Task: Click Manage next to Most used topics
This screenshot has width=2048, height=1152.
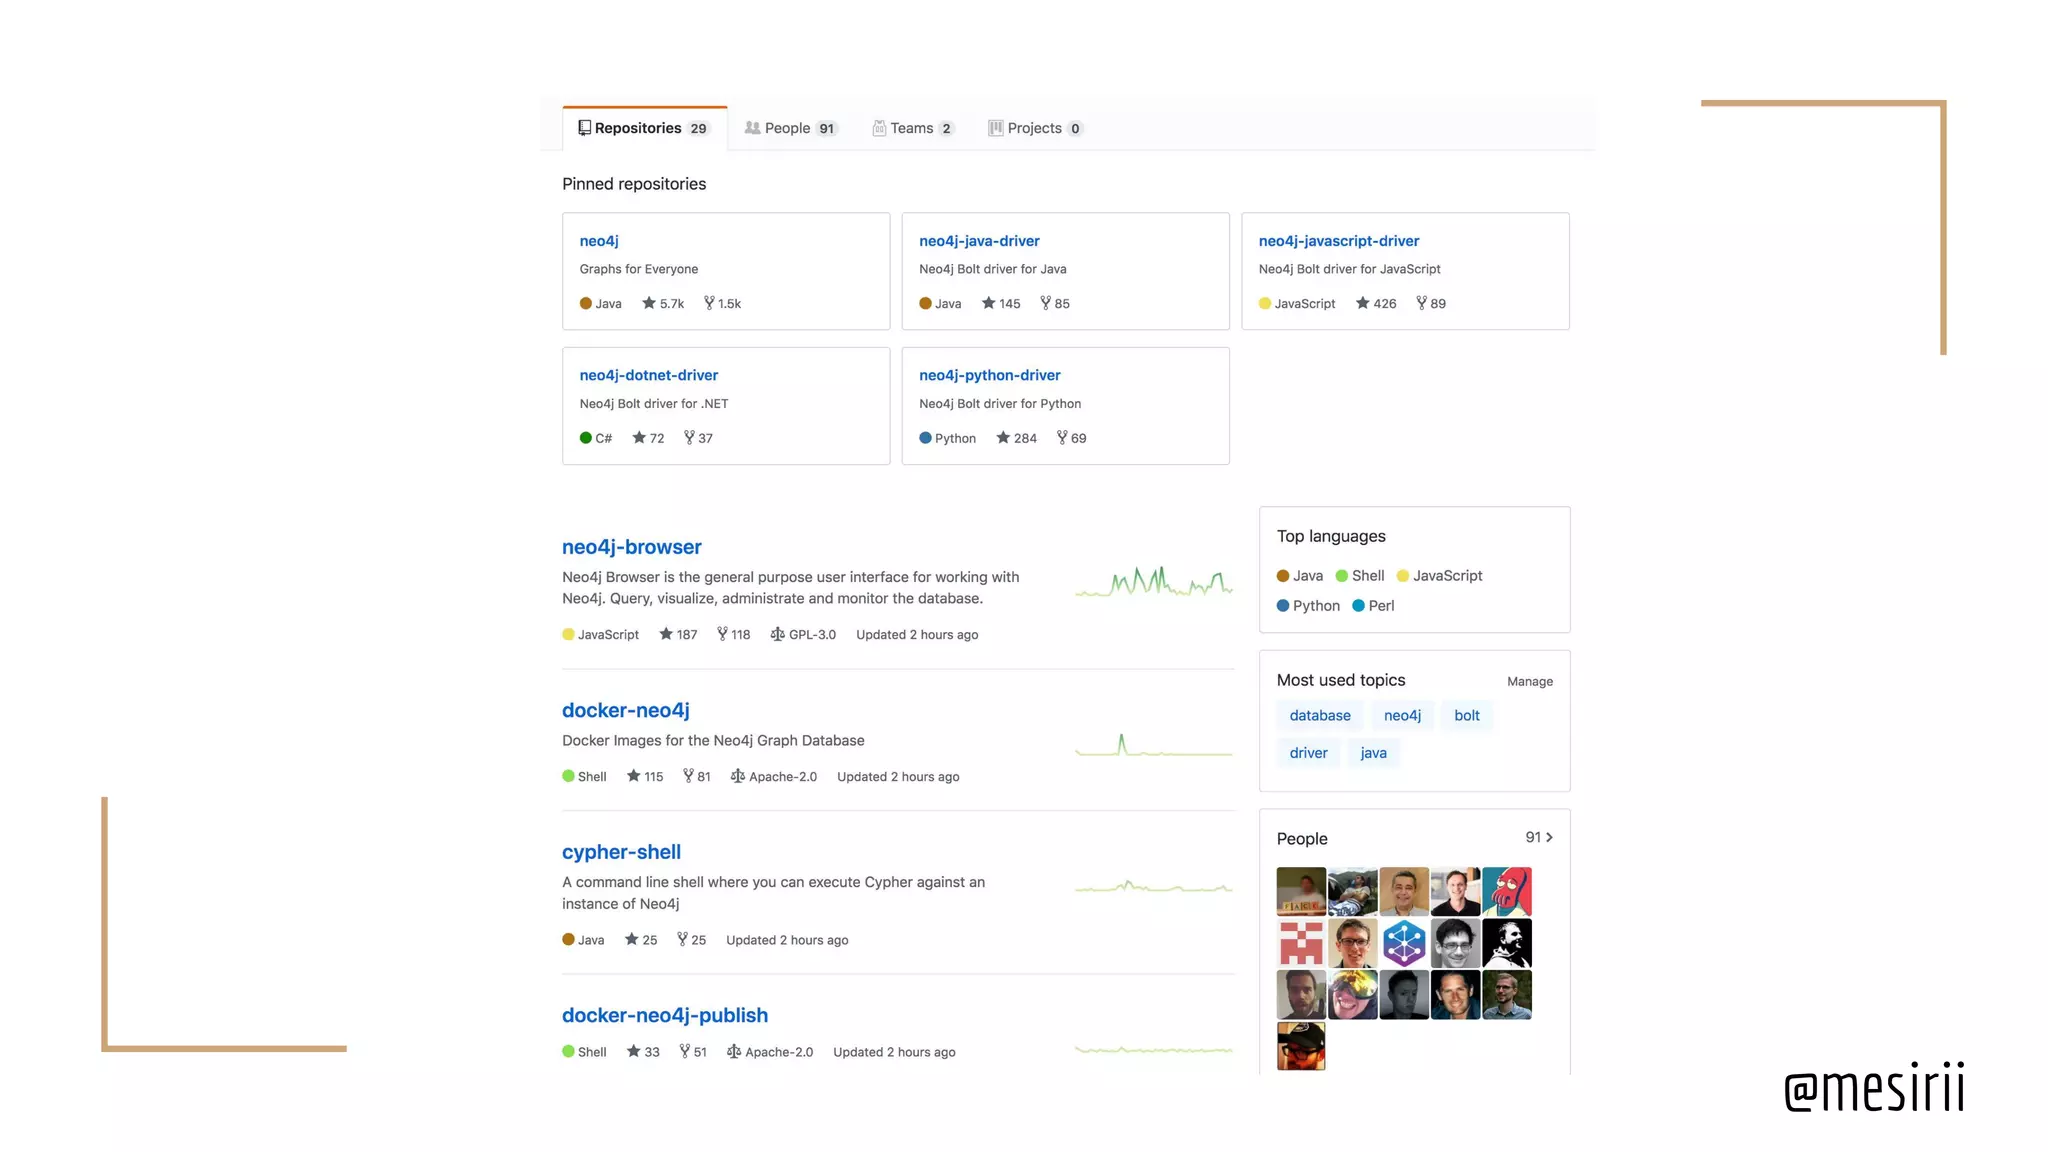Action: [x=1529, y=681]
